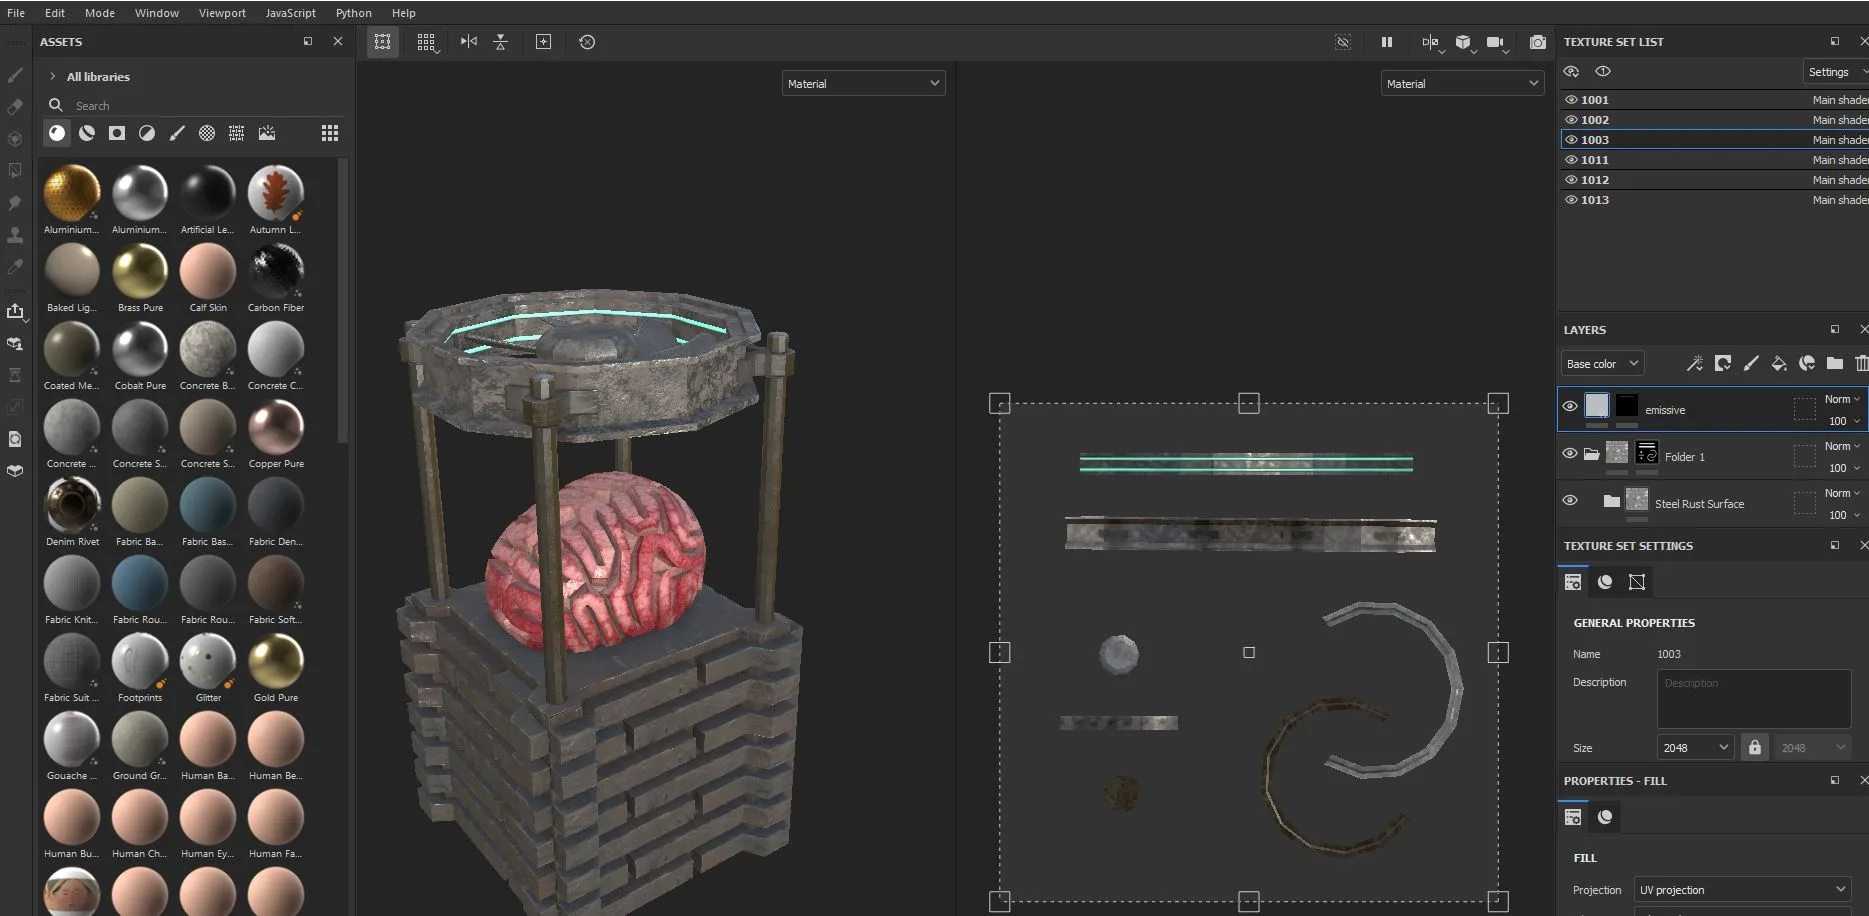Click the history clock icon in toolbar

tap(587, 42)
